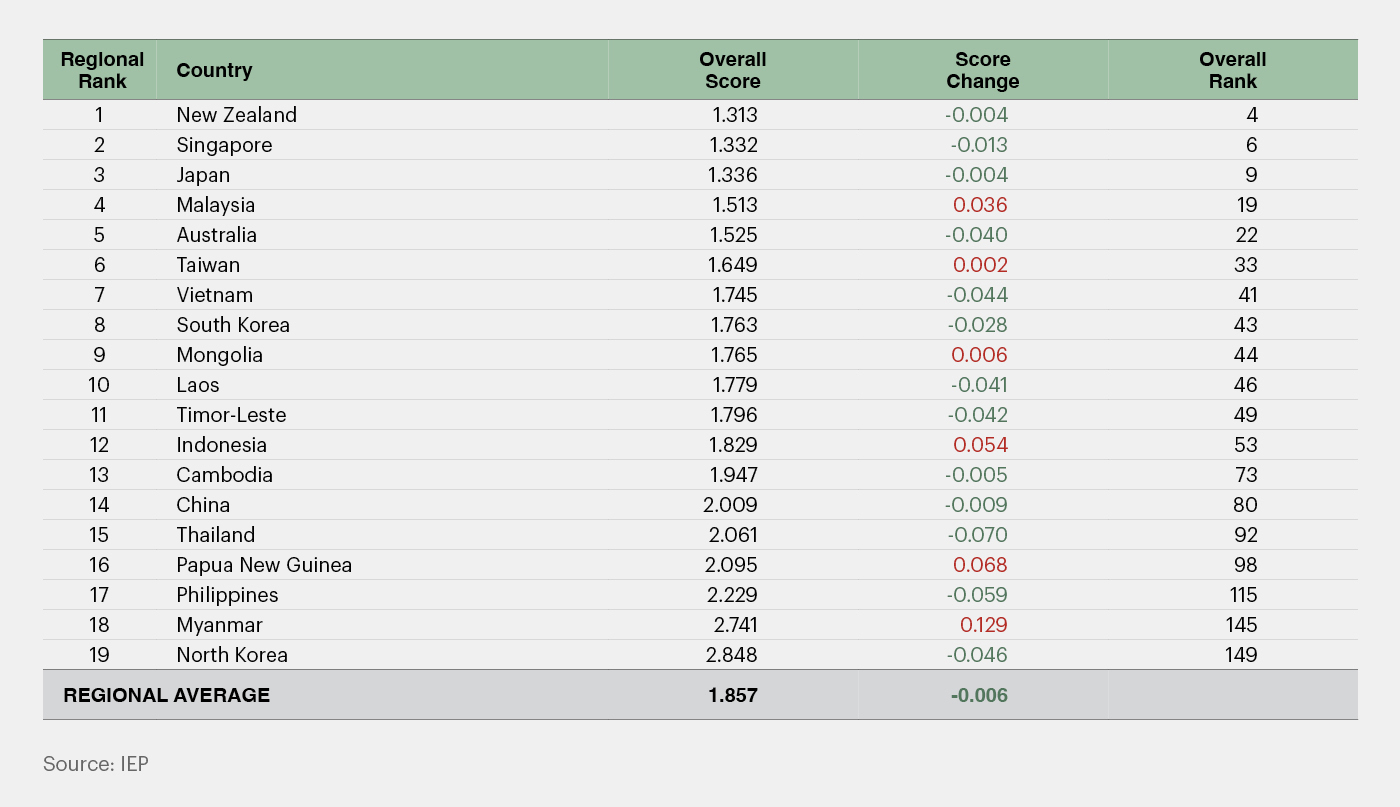Click Timor-Leste's score change -0.042
The width and height of the screenshot is (1400, 807).
(977, 415)
